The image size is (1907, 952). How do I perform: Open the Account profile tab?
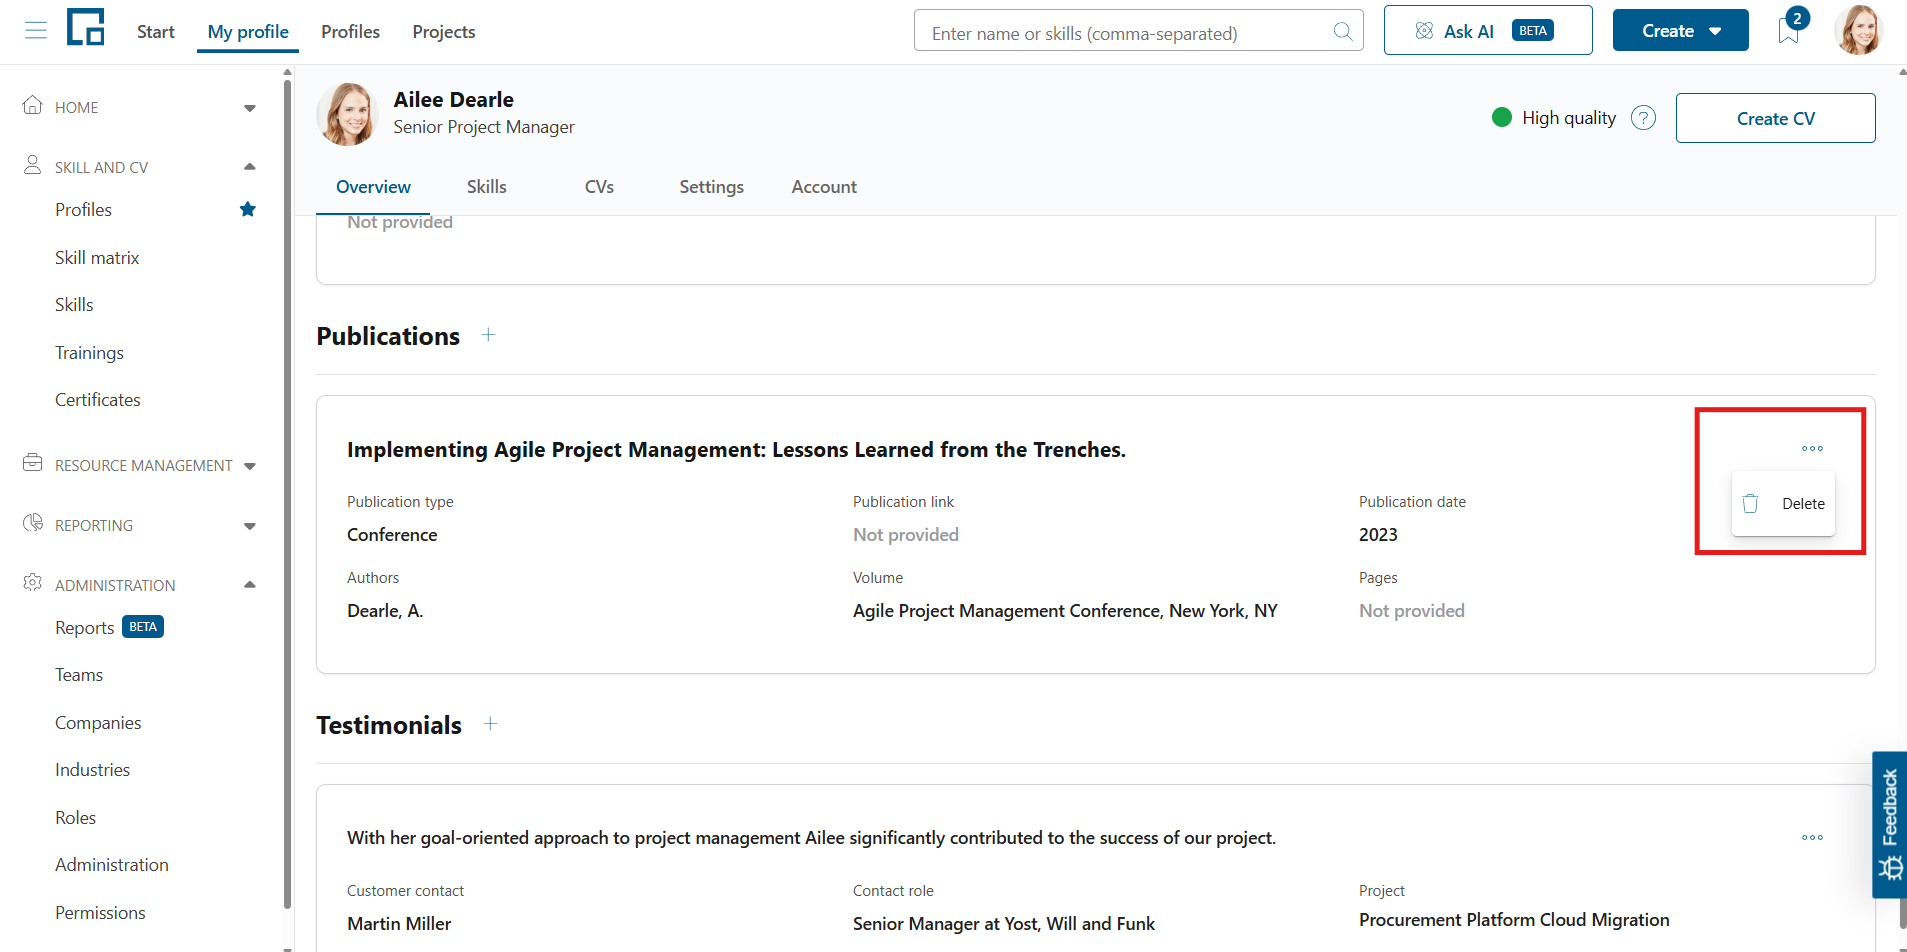pos(824,187)
